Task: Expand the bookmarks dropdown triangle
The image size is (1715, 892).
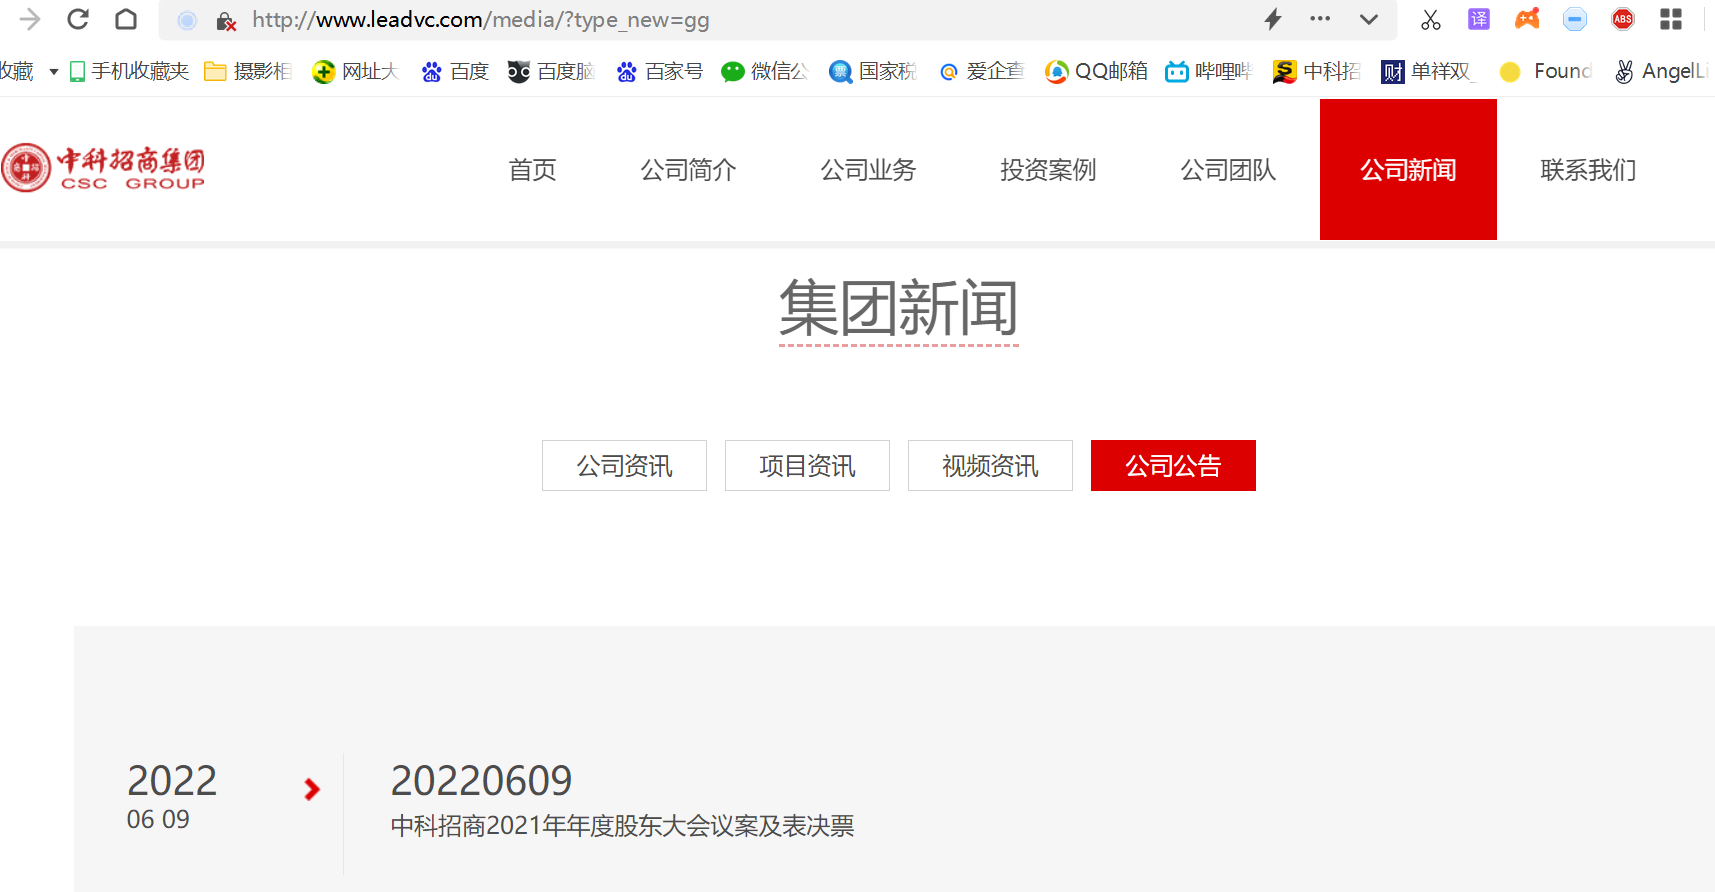Action: tap(54, 72)
